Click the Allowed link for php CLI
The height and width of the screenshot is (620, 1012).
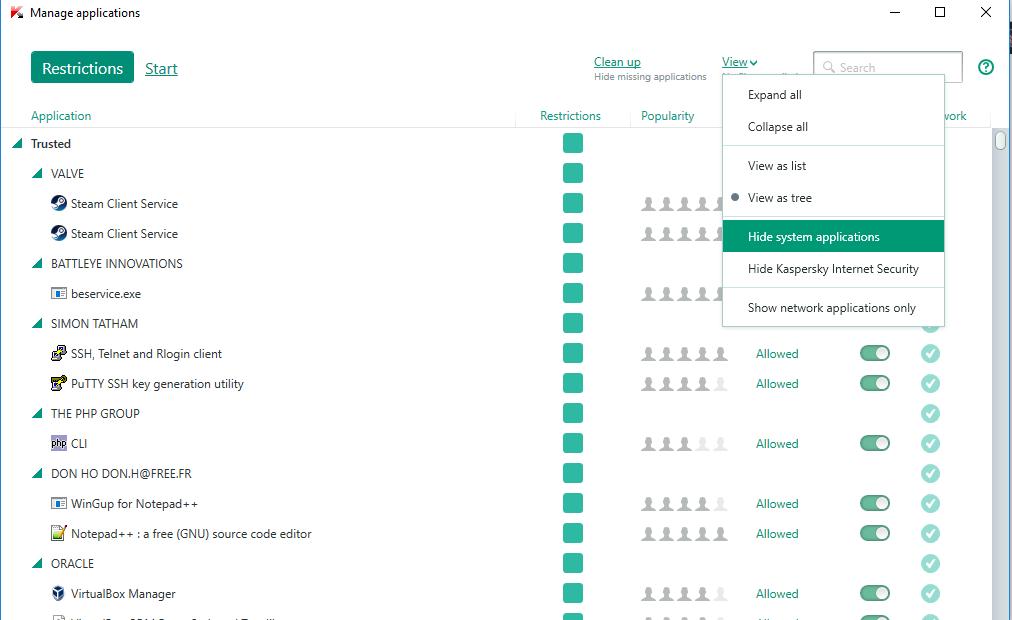coord(777,444)
